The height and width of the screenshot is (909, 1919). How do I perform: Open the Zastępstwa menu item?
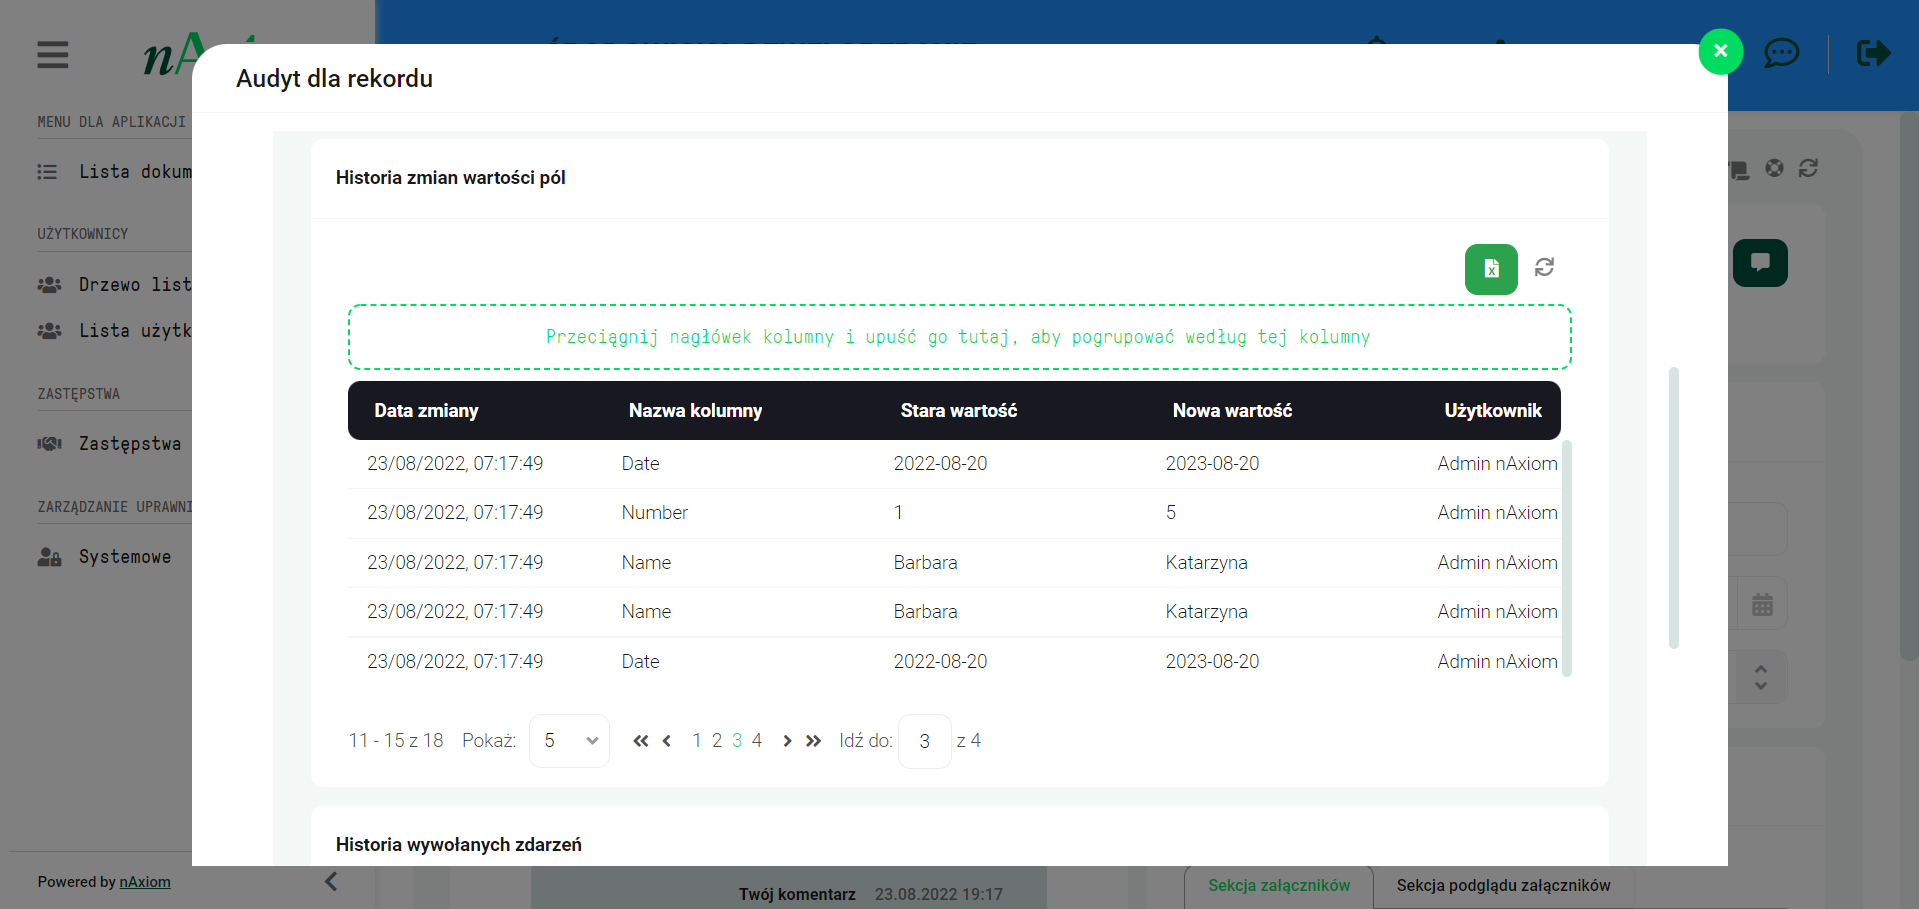tap(130, 444)
